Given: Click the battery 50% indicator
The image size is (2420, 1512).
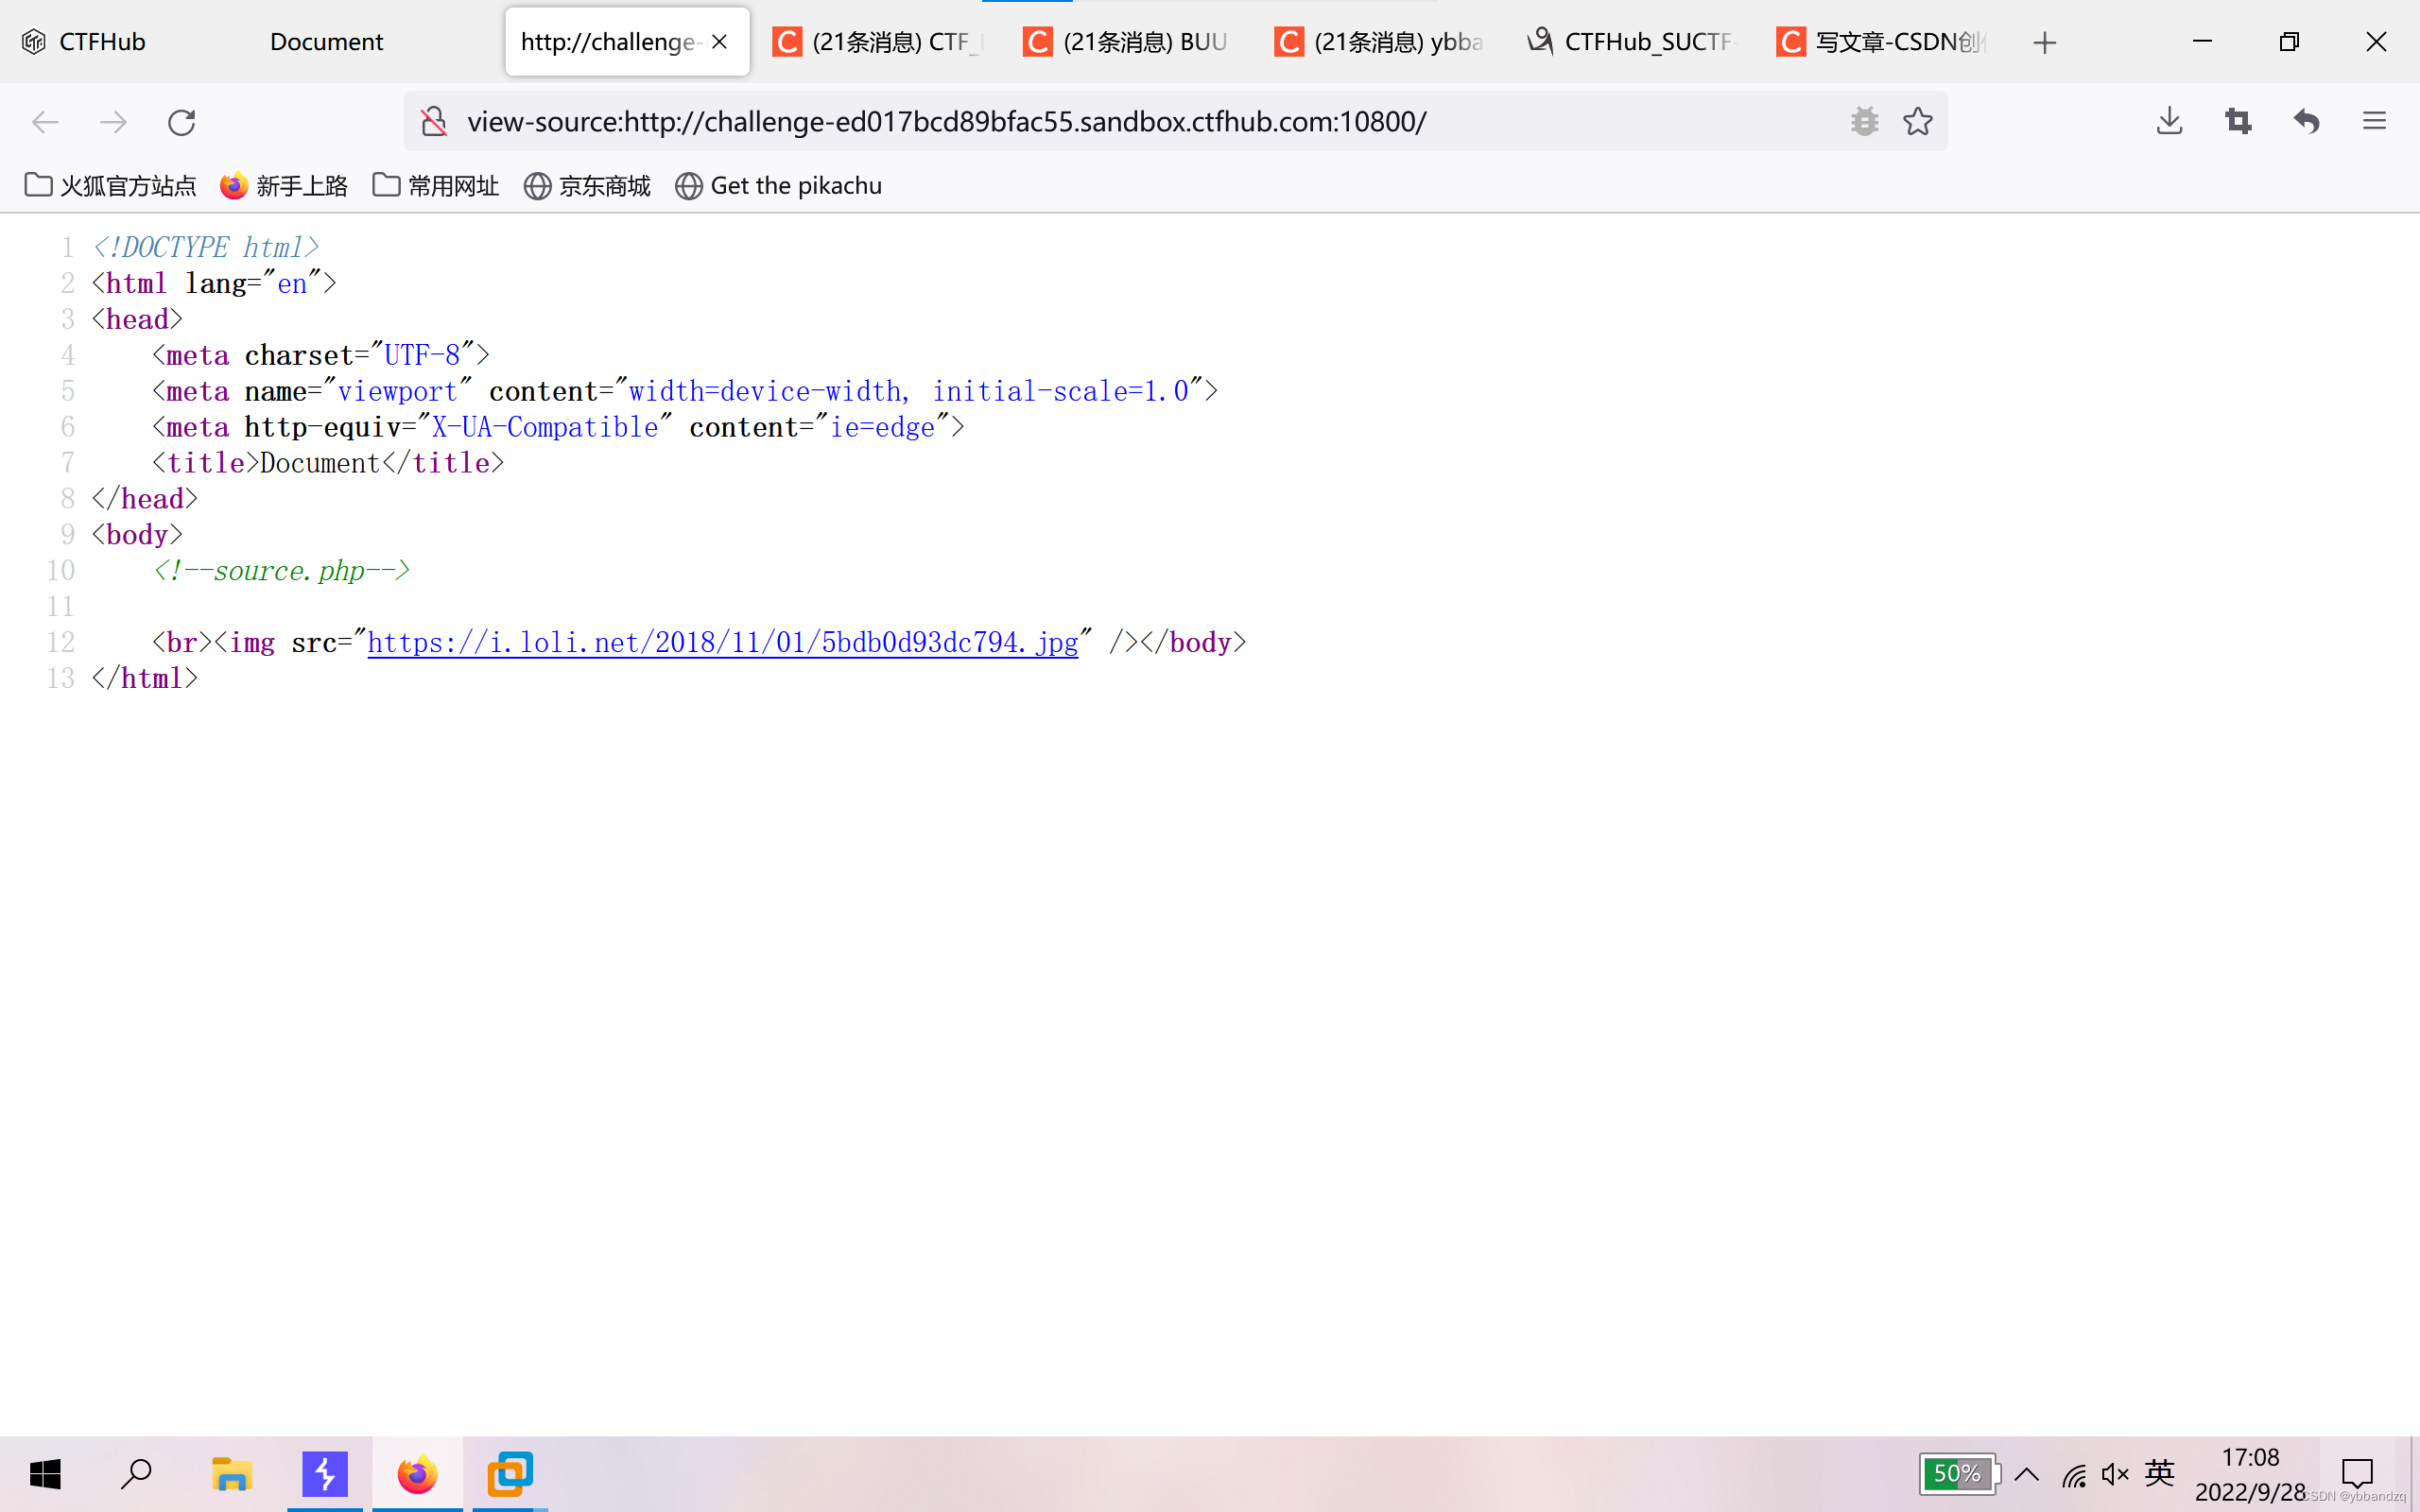Looking at the screenshot, I should coord(1957,1474).
